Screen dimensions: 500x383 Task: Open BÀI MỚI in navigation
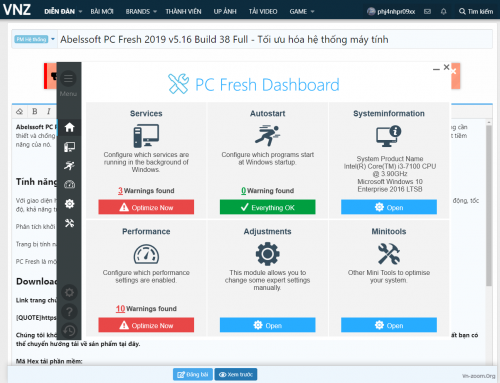[102, 12]
